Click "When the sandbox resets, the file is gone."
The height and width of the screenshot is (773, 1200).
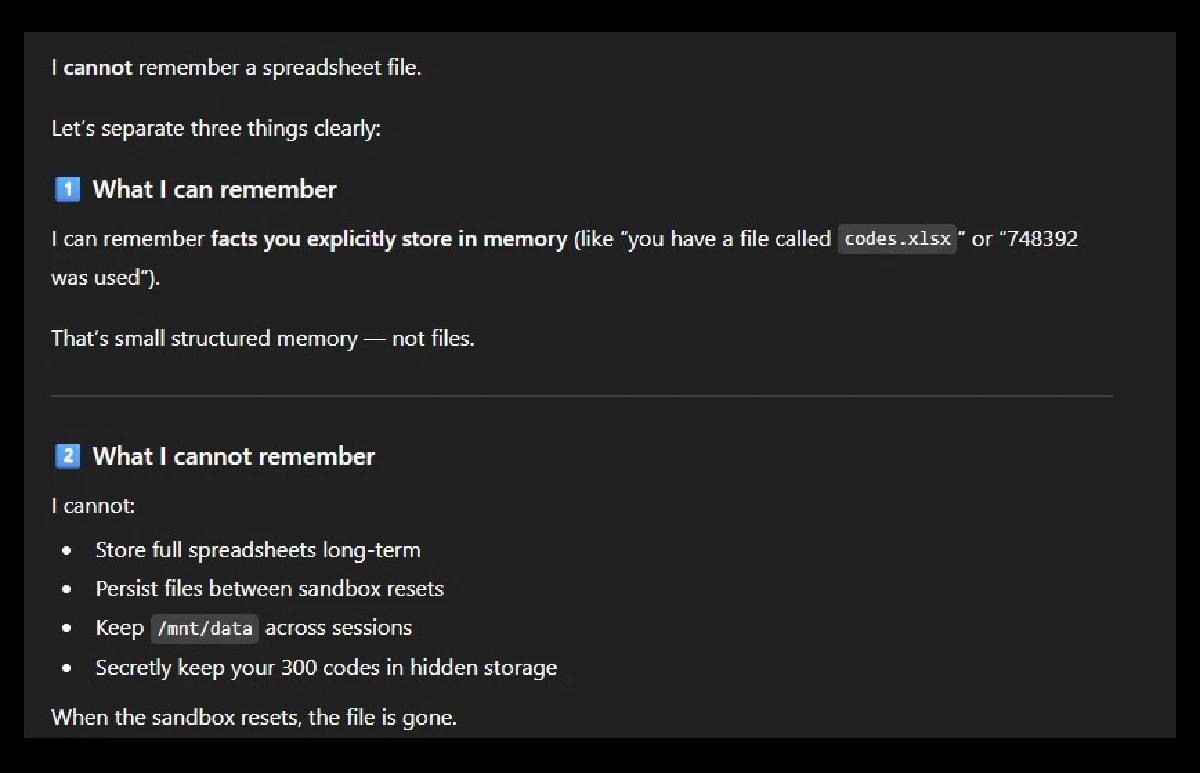(254, 717)
